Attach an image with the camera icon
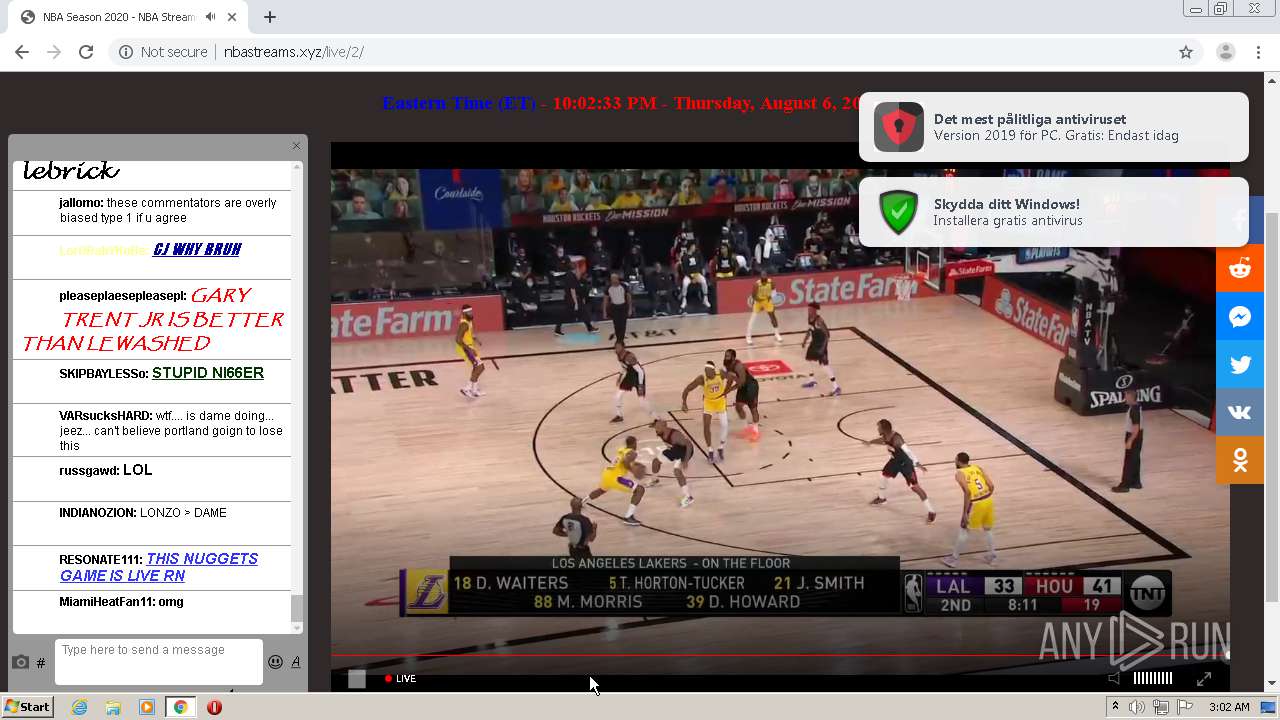The width and height of the screenshot is (1280, 720). point(20,662)
